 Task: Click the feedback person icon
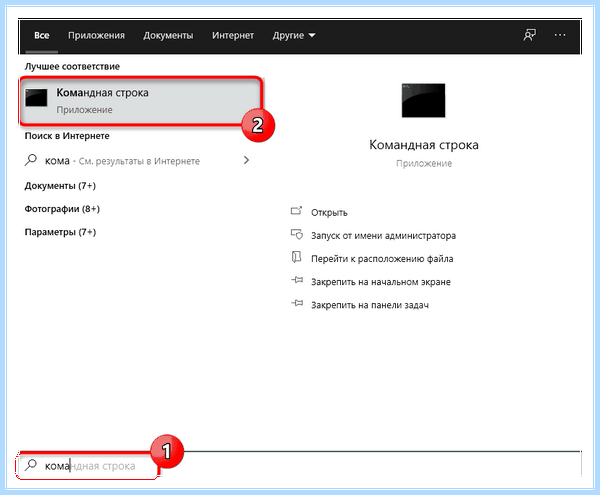pos(530,35)
